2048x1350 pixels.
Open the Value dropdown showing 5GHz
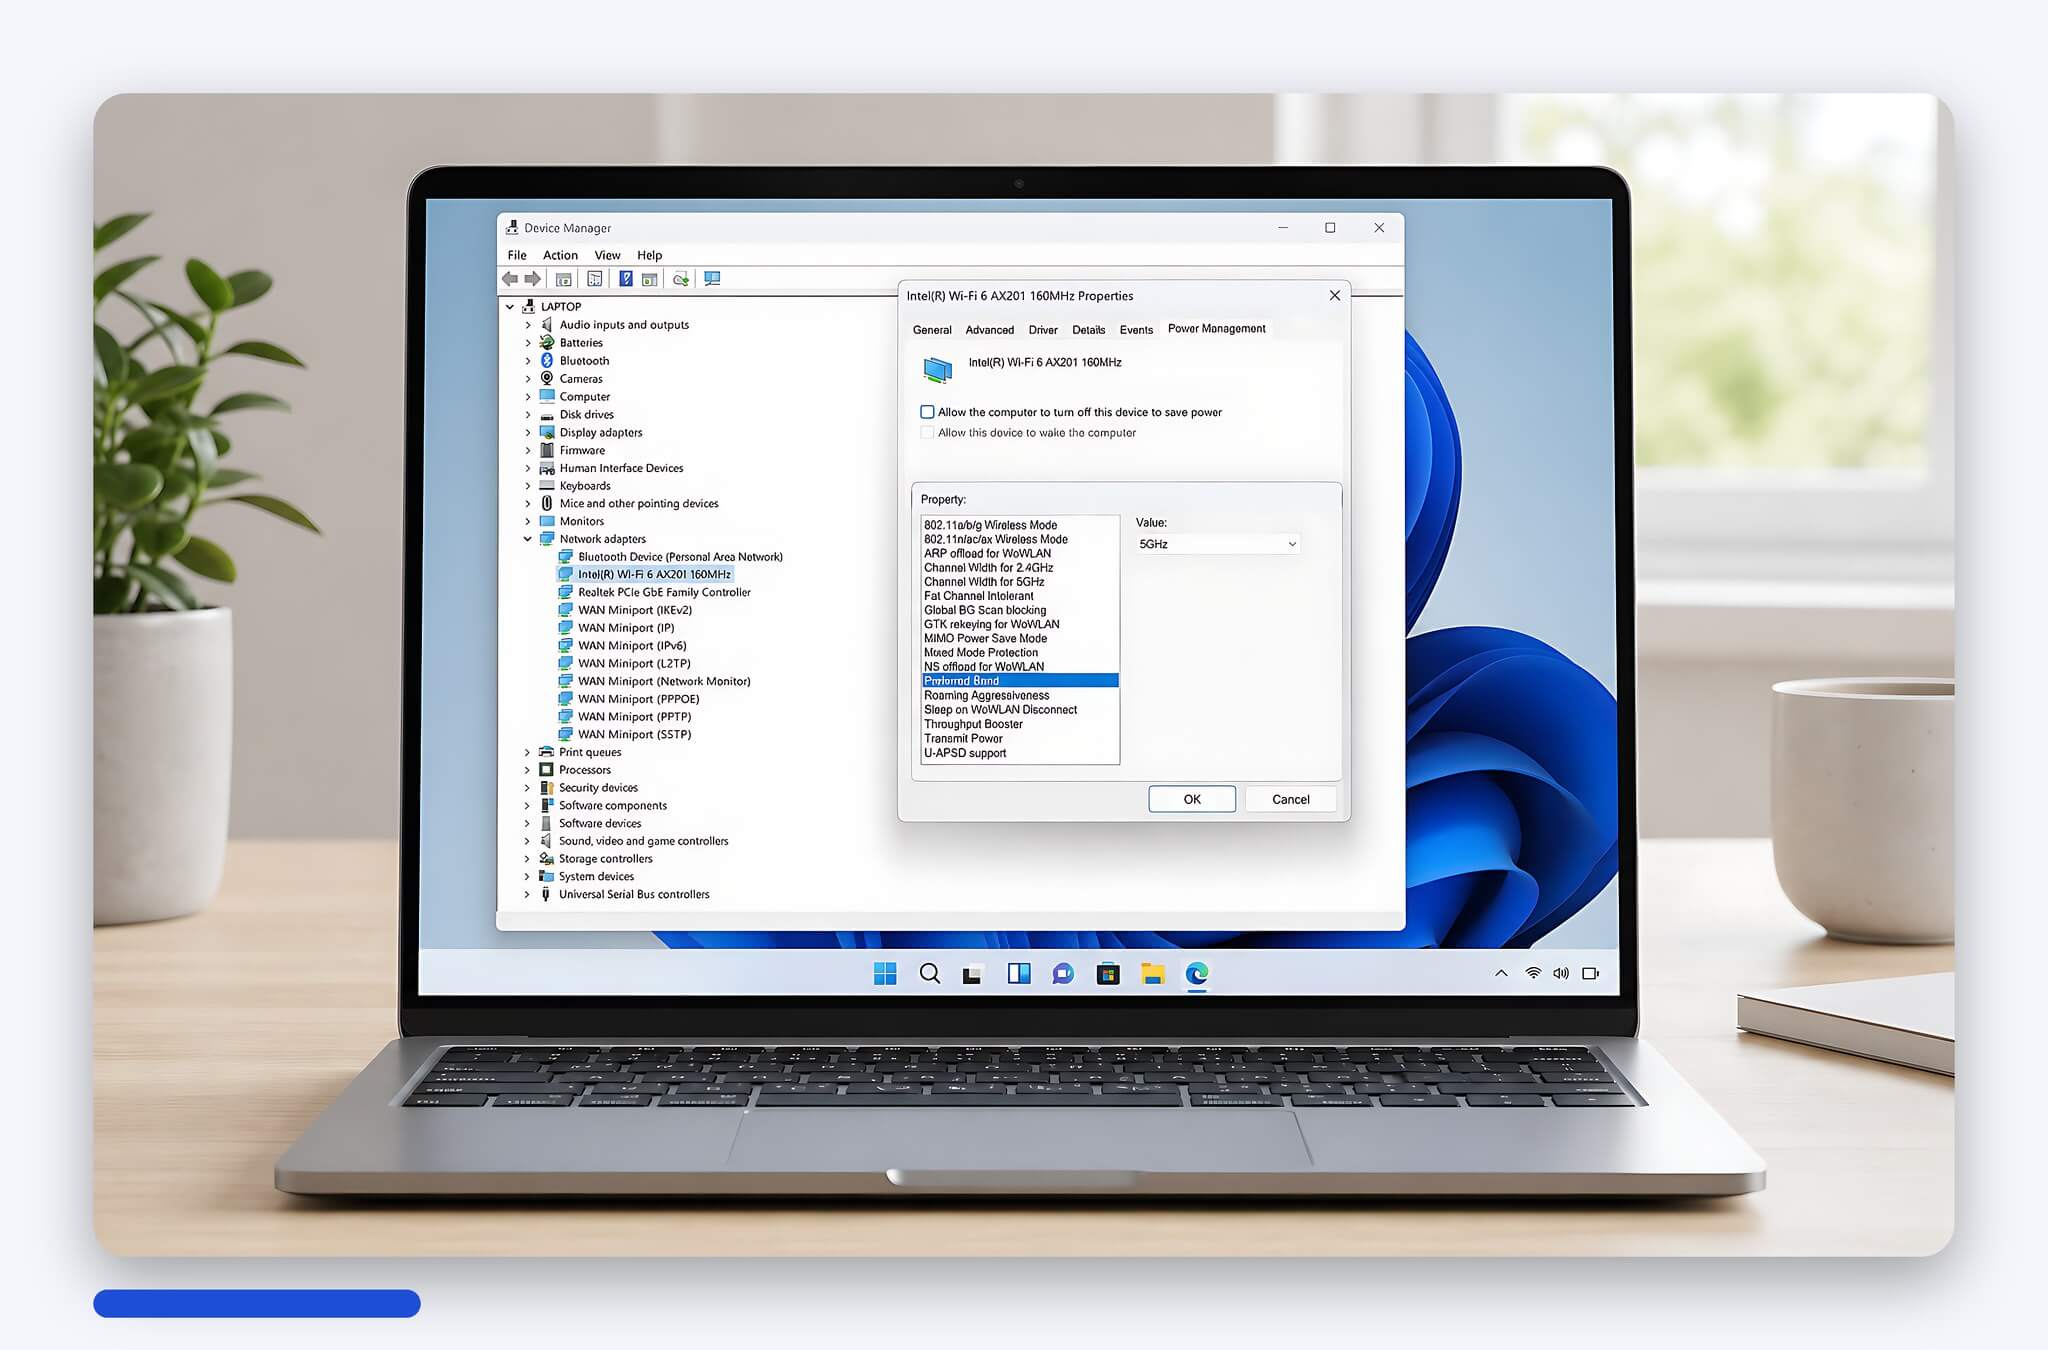[1218, 544]
